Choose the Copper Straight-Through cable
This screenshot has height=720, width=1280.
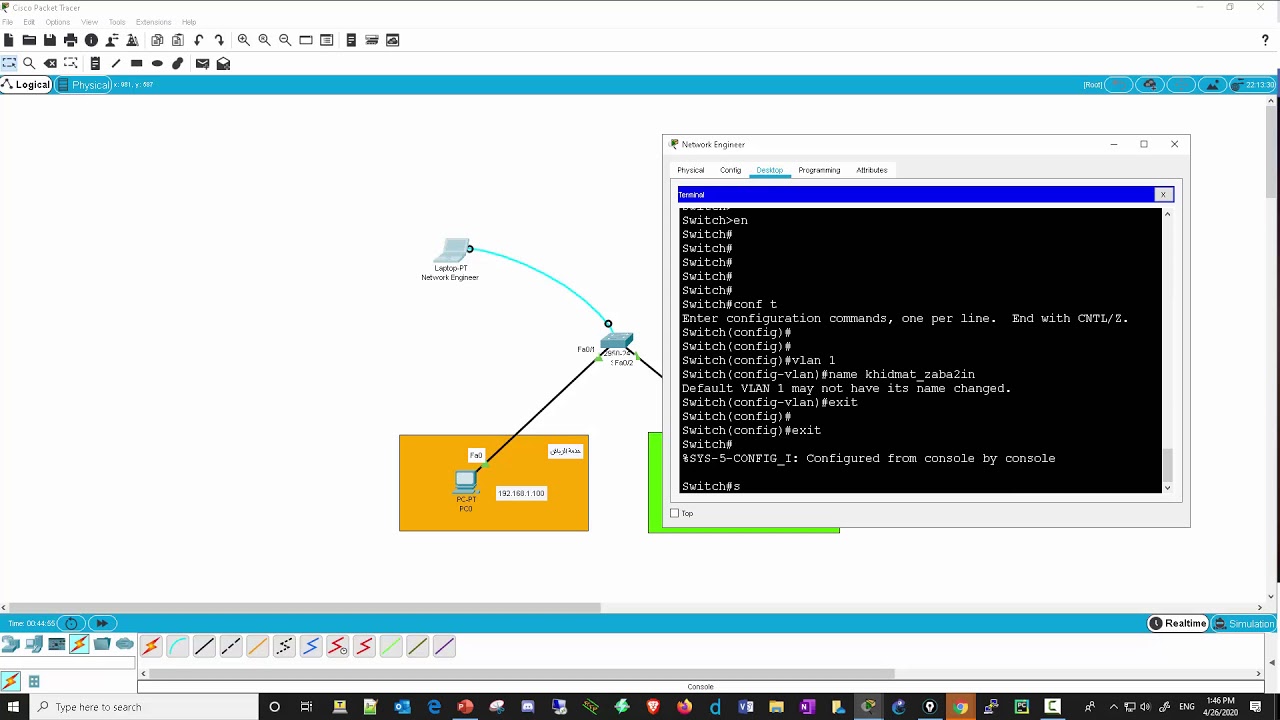[204, 647]
